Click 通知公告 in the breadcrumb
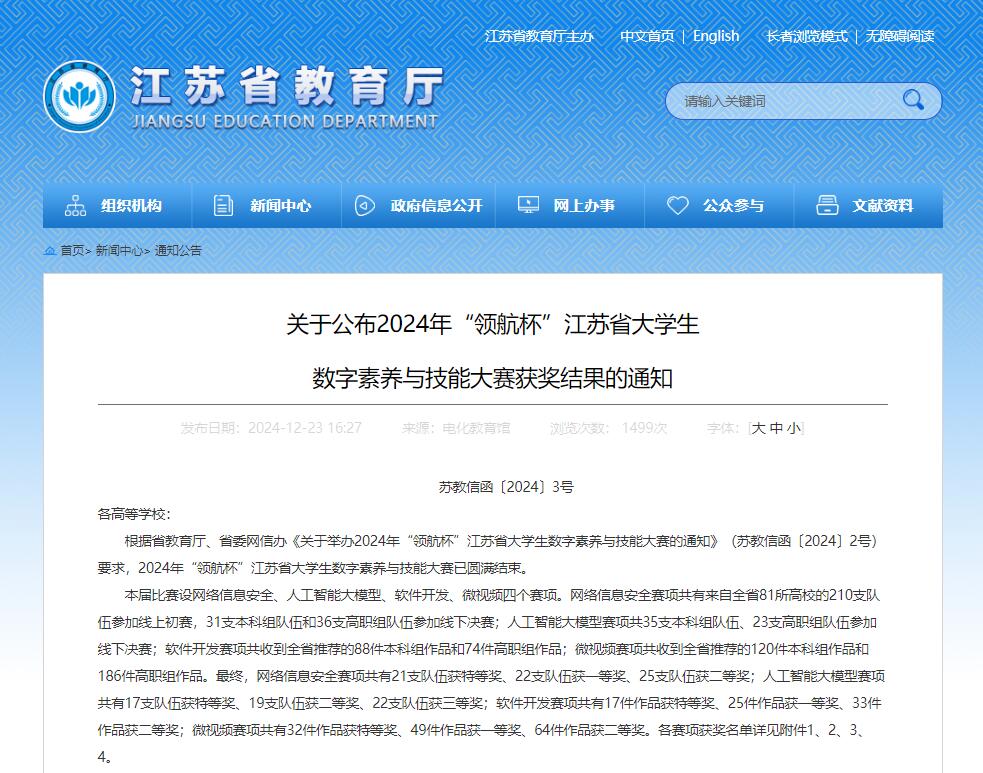Image resolution: width=983 pixels, height=773 pixels. (178, 251)
